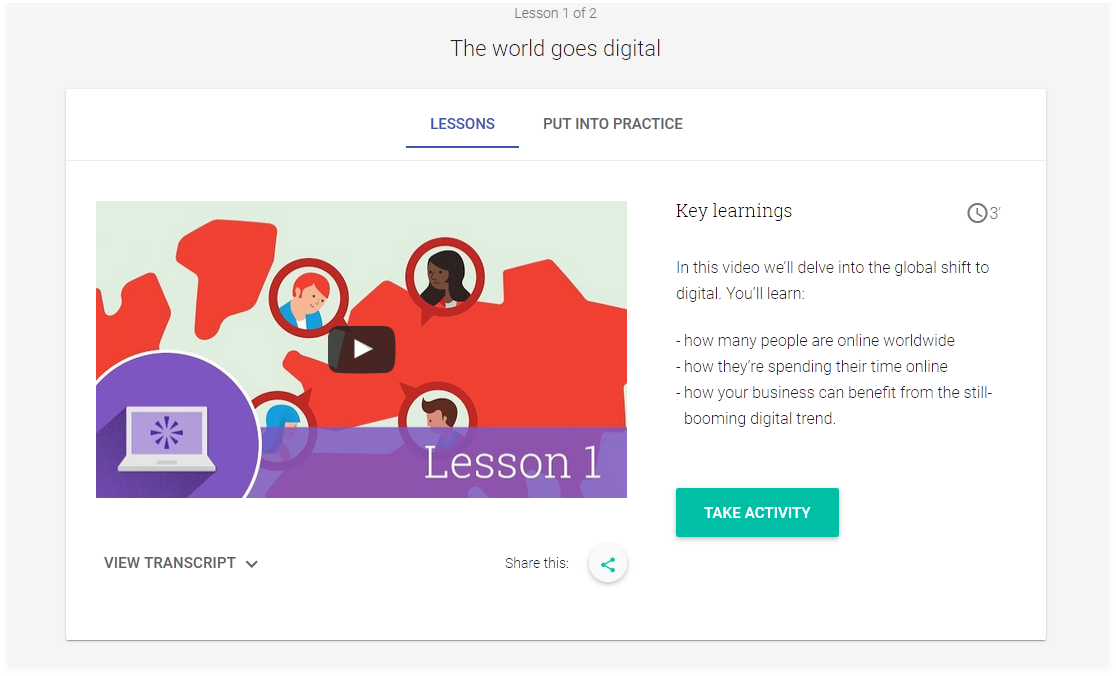This screenshot has width=1116, height=676.
Task: Click the "Share this:" label
Action: point(536,563)
